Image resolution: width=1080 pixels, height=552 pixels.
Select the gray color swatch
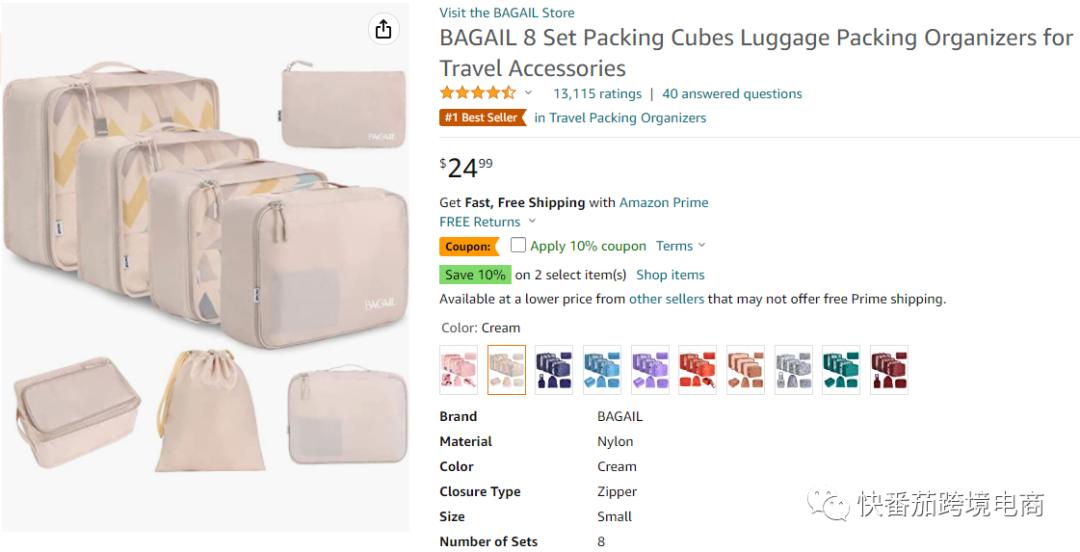(x=794, y=370)
